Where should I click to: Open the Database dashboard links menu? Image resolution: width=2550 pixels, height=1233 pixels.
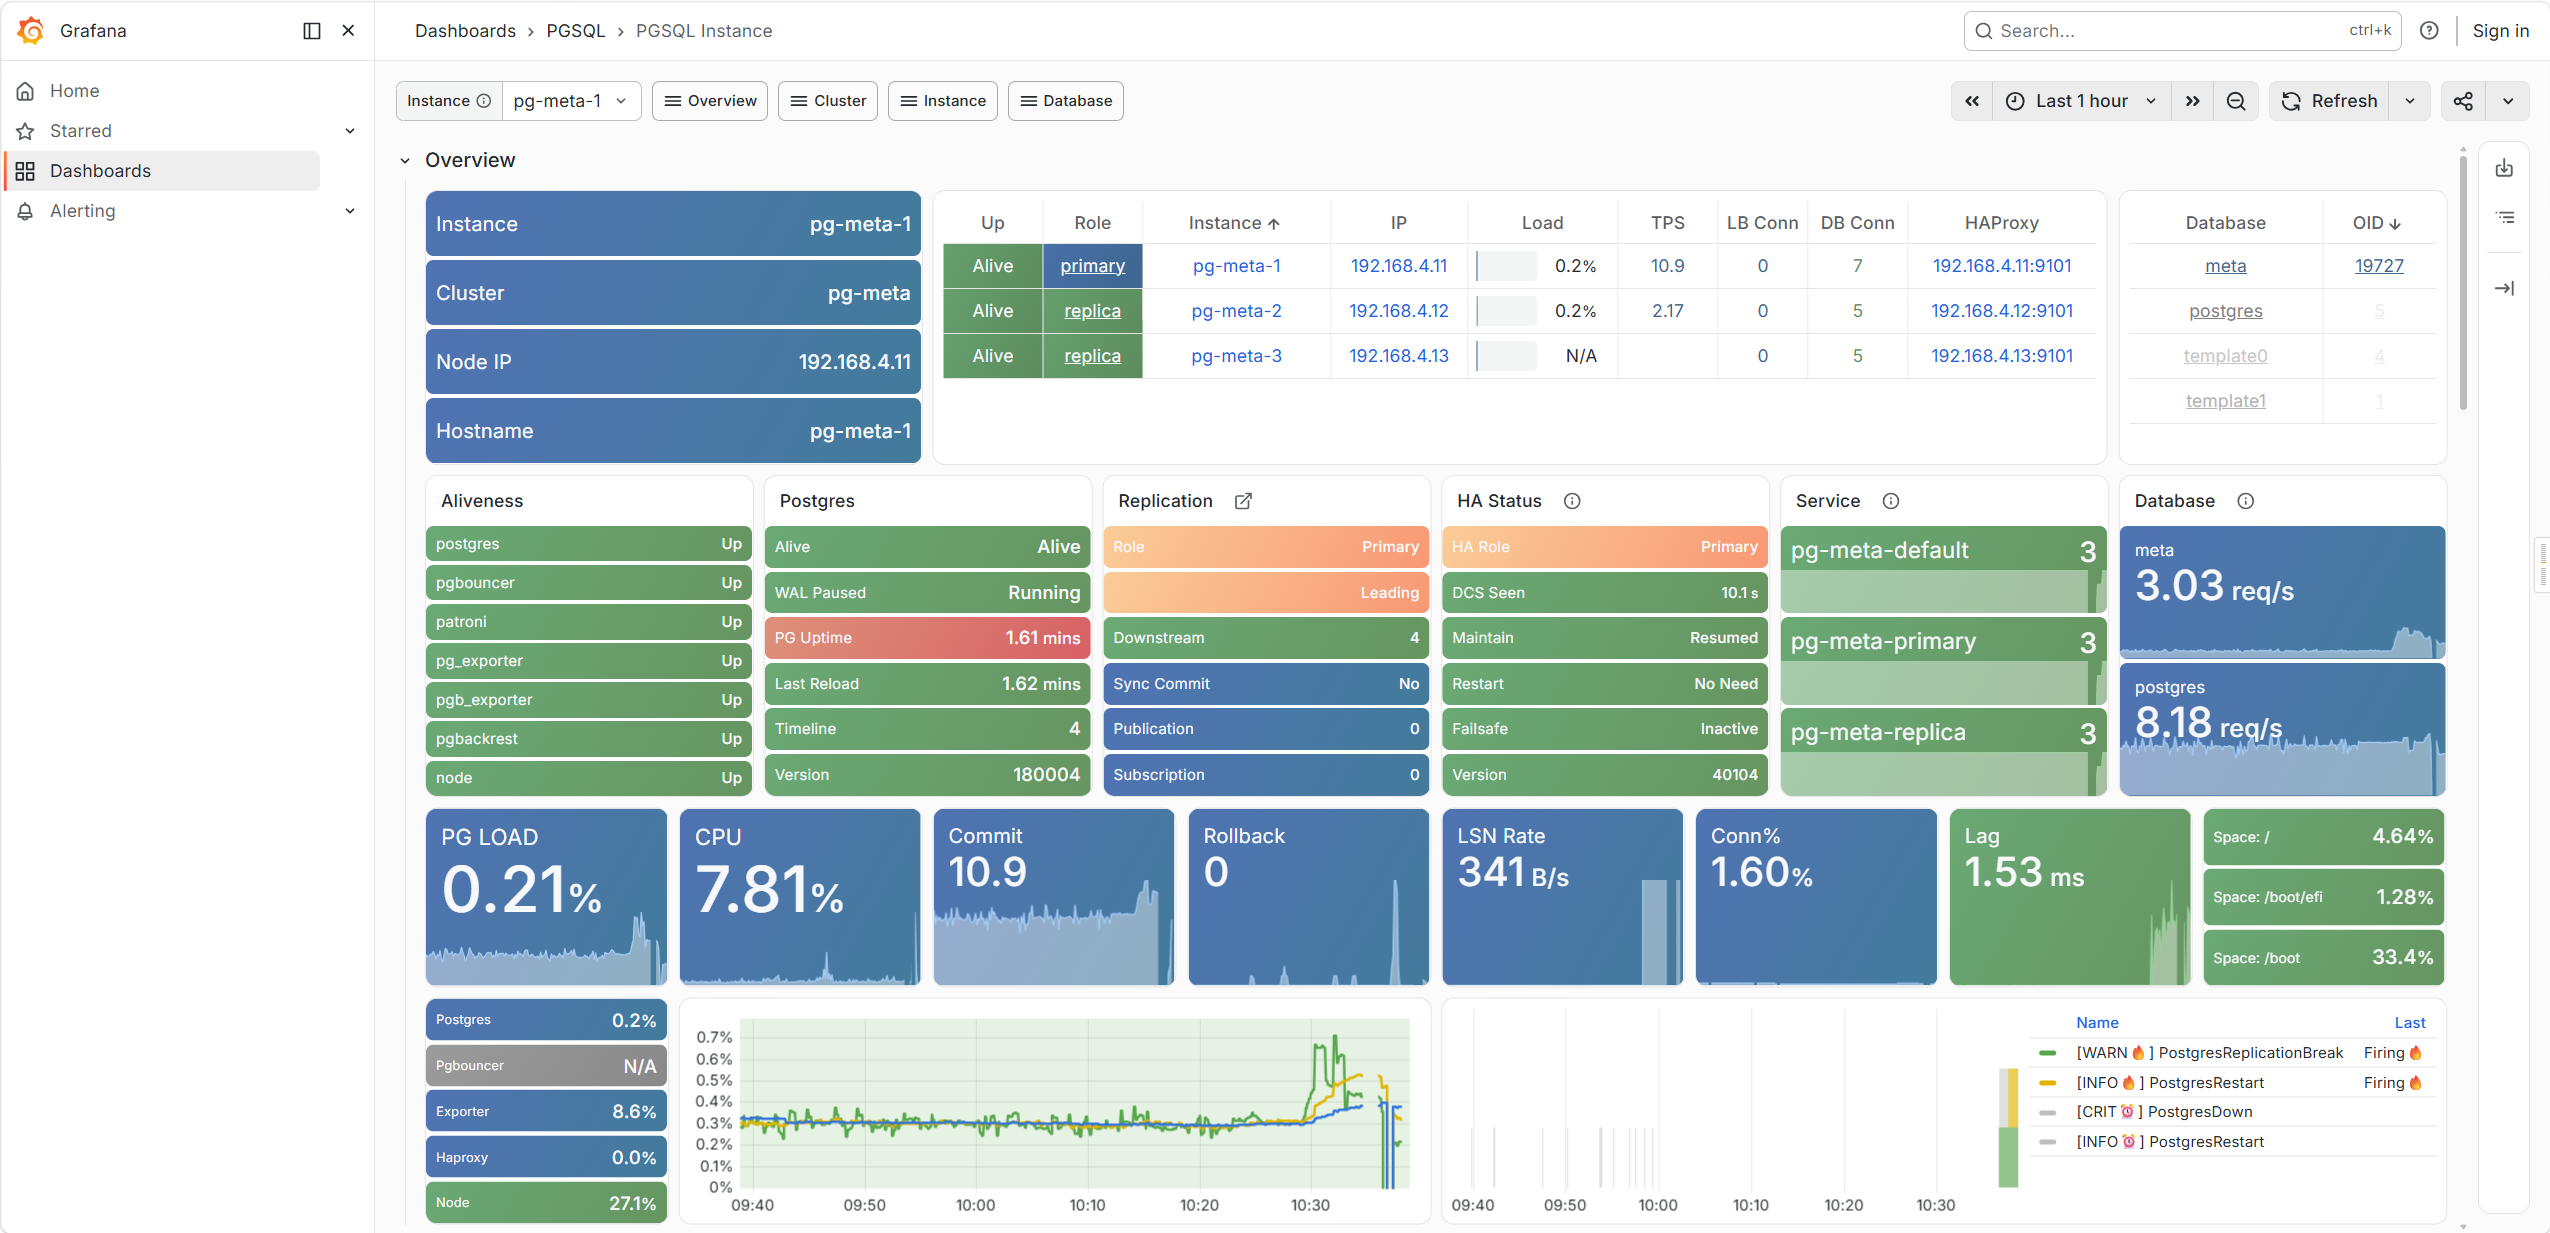coord(1066,101)
